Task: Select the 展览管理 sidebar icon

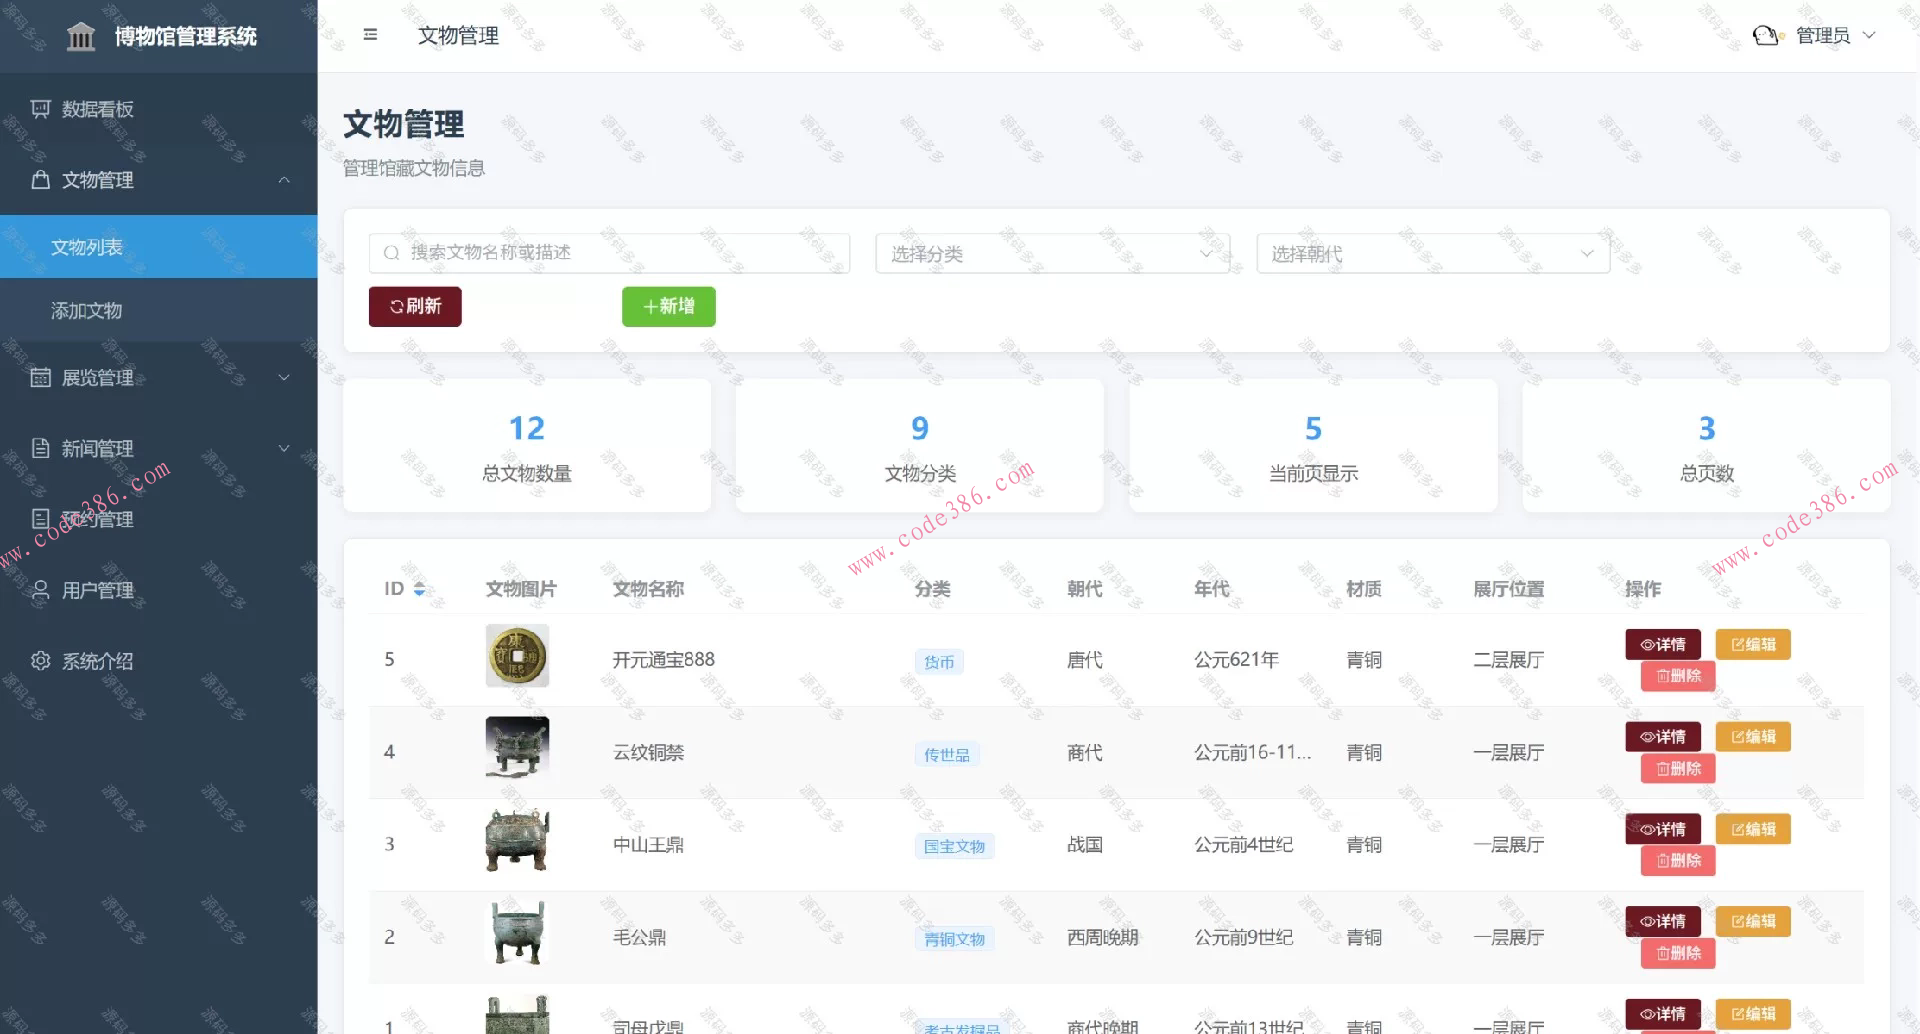Action: (40, 378)
